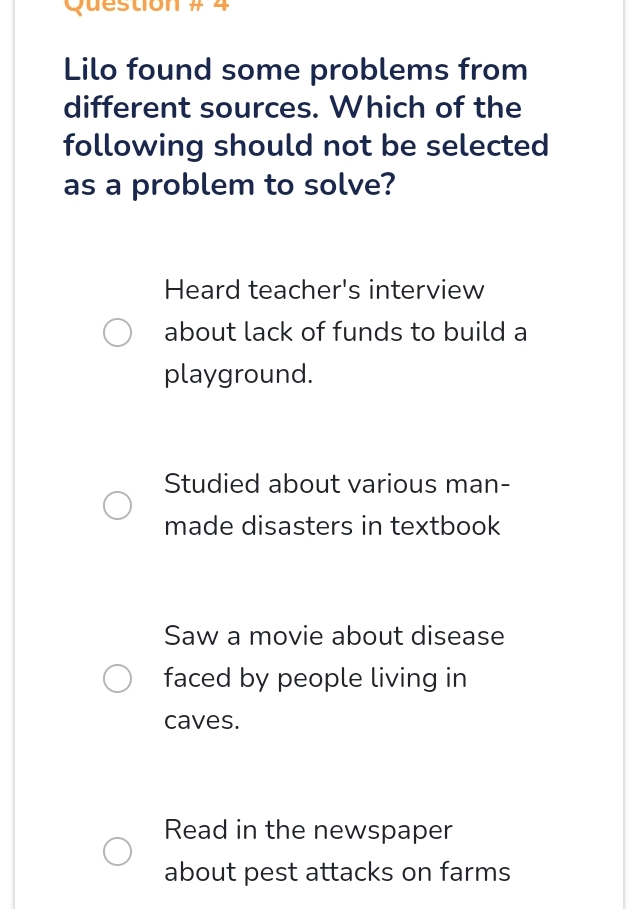Pick the radio button for movie about disease
Image resolution: width=641 pixels, height=909 pixels.
(117, 679)
